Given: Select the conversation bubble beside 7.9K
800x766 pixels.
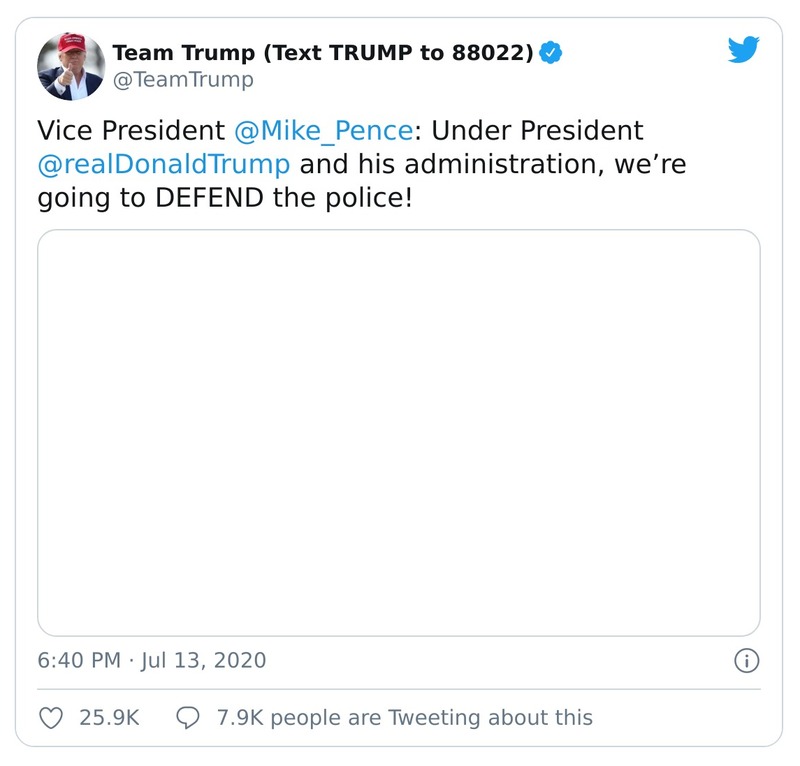Looking at the screenshot, I should pos(189,717).
